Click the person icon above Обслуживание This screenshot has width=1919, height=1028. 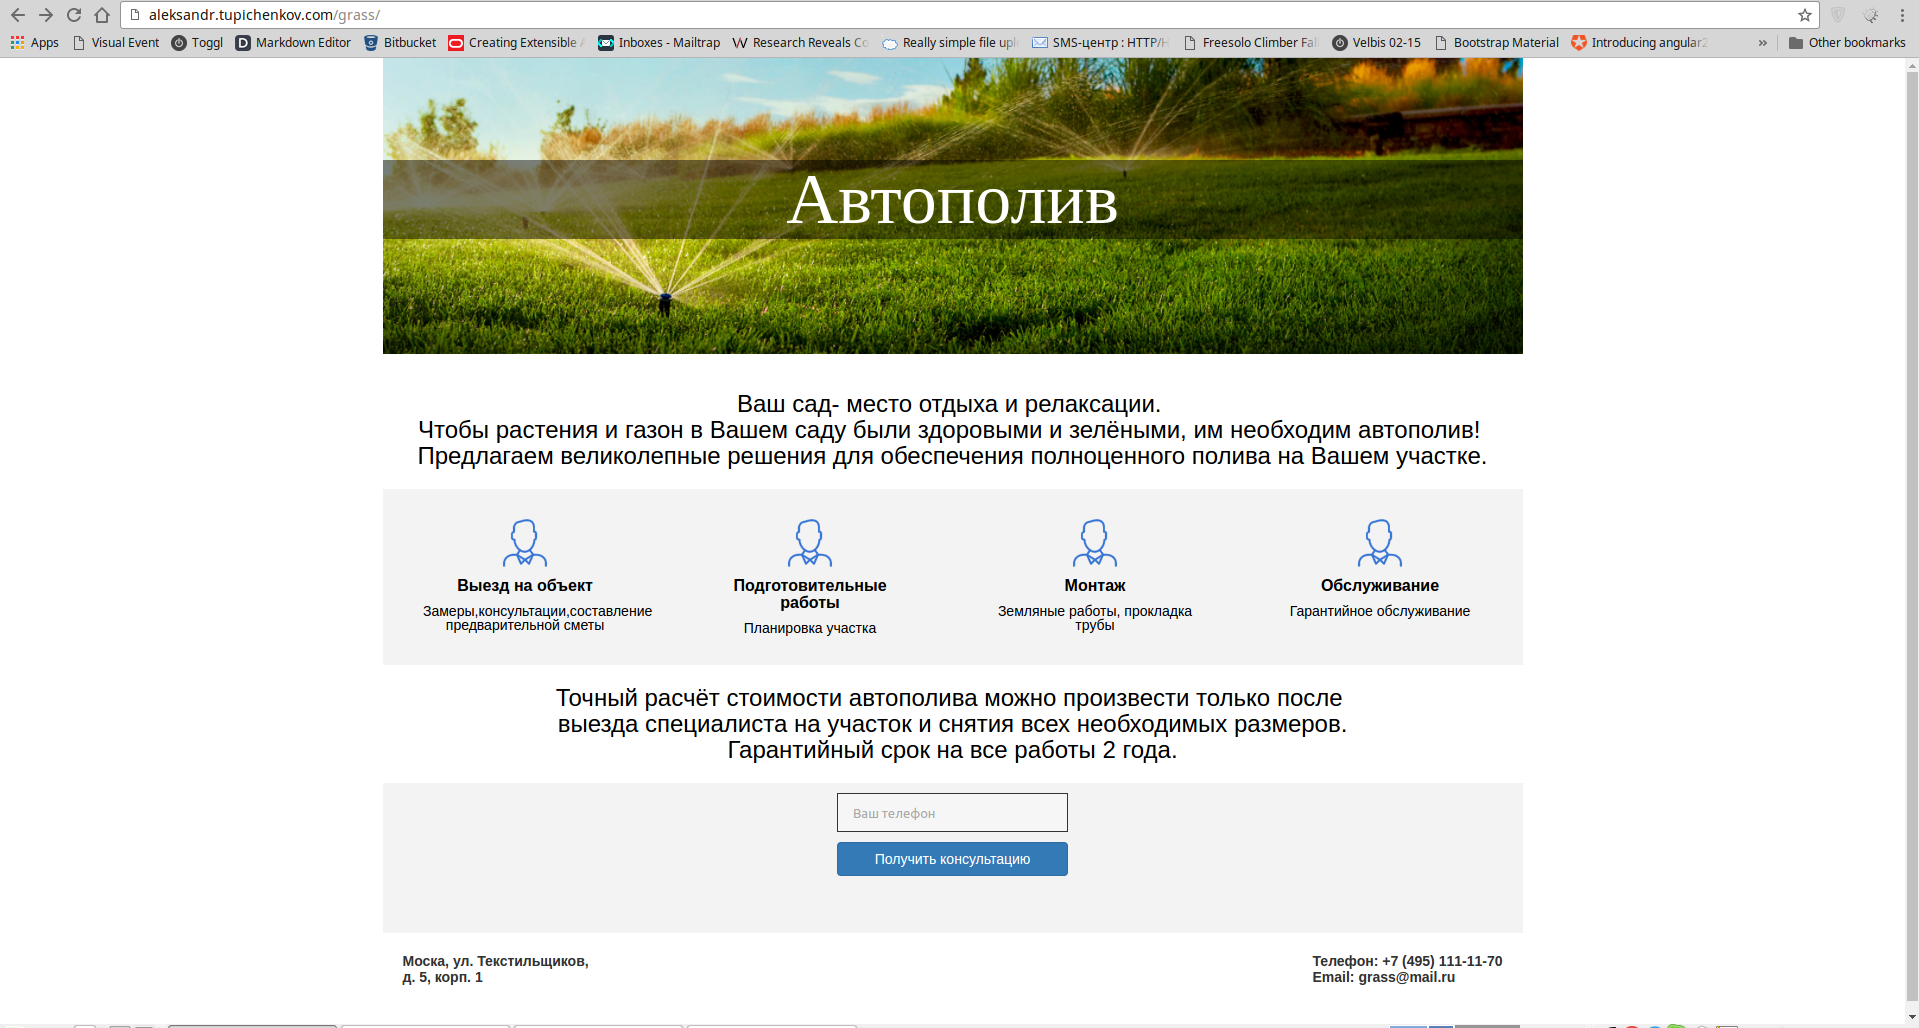click(1380, 543)
